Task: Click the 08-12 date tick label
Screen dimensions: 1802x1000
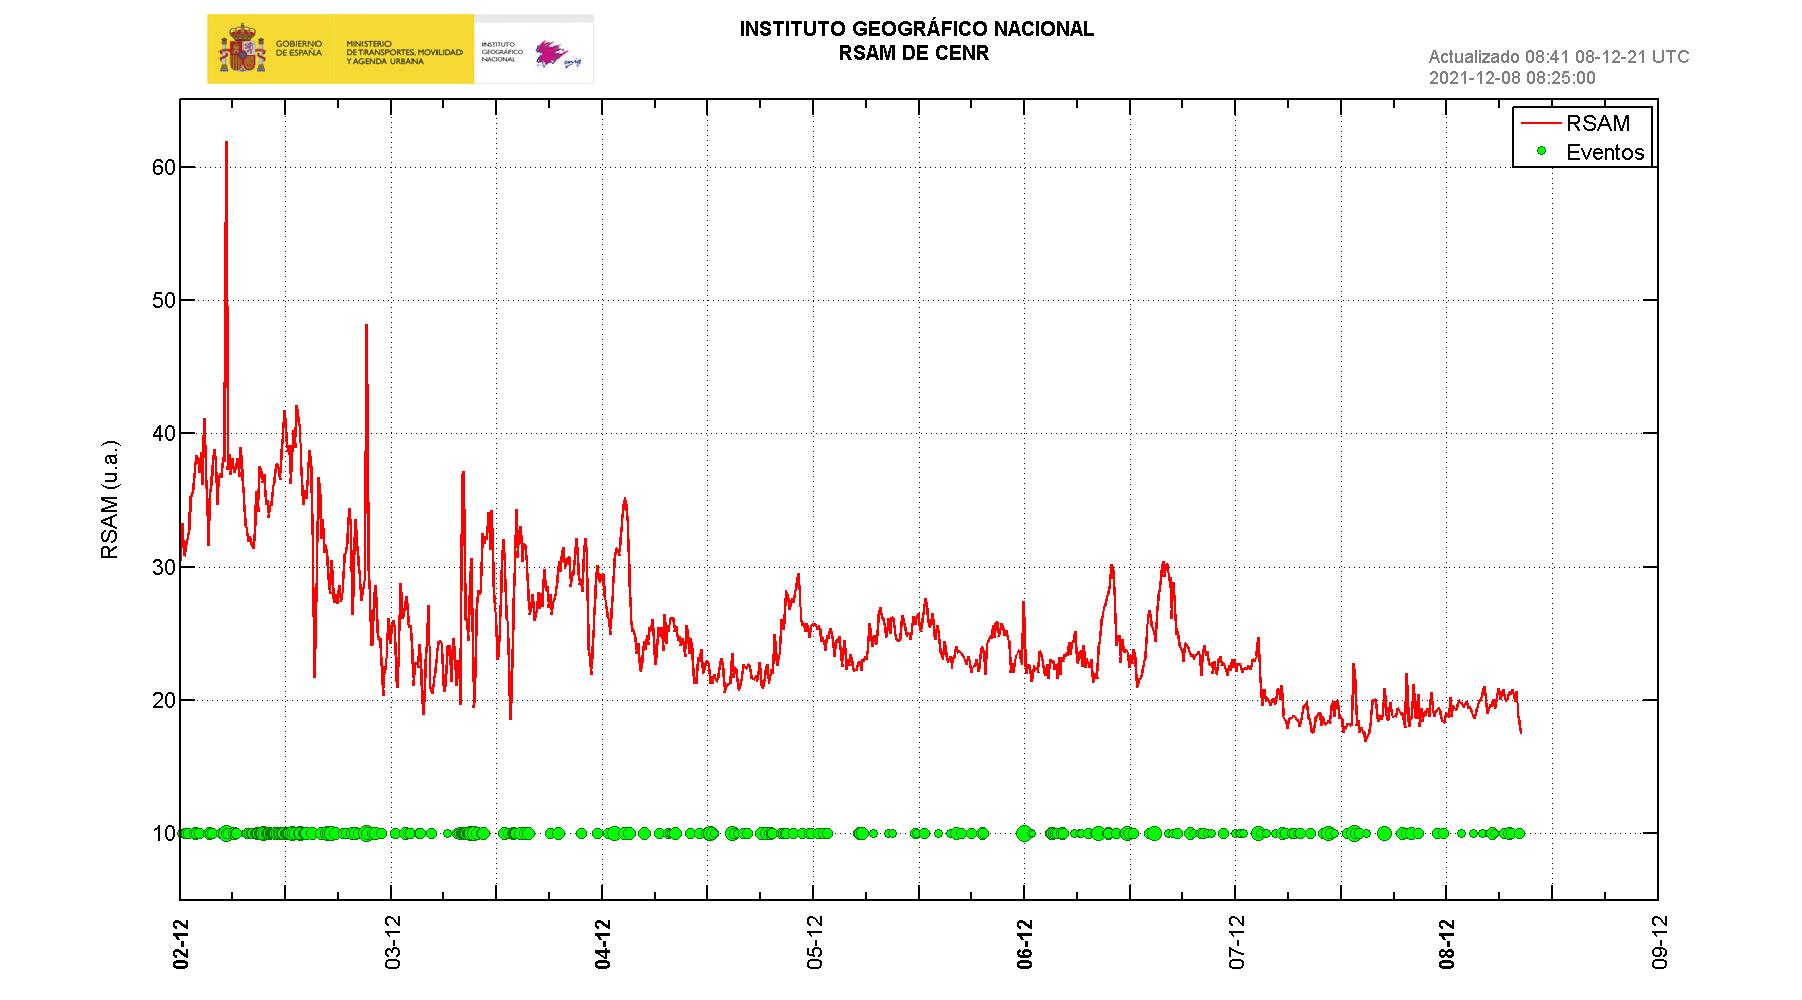Action: tap(1447, 942)
